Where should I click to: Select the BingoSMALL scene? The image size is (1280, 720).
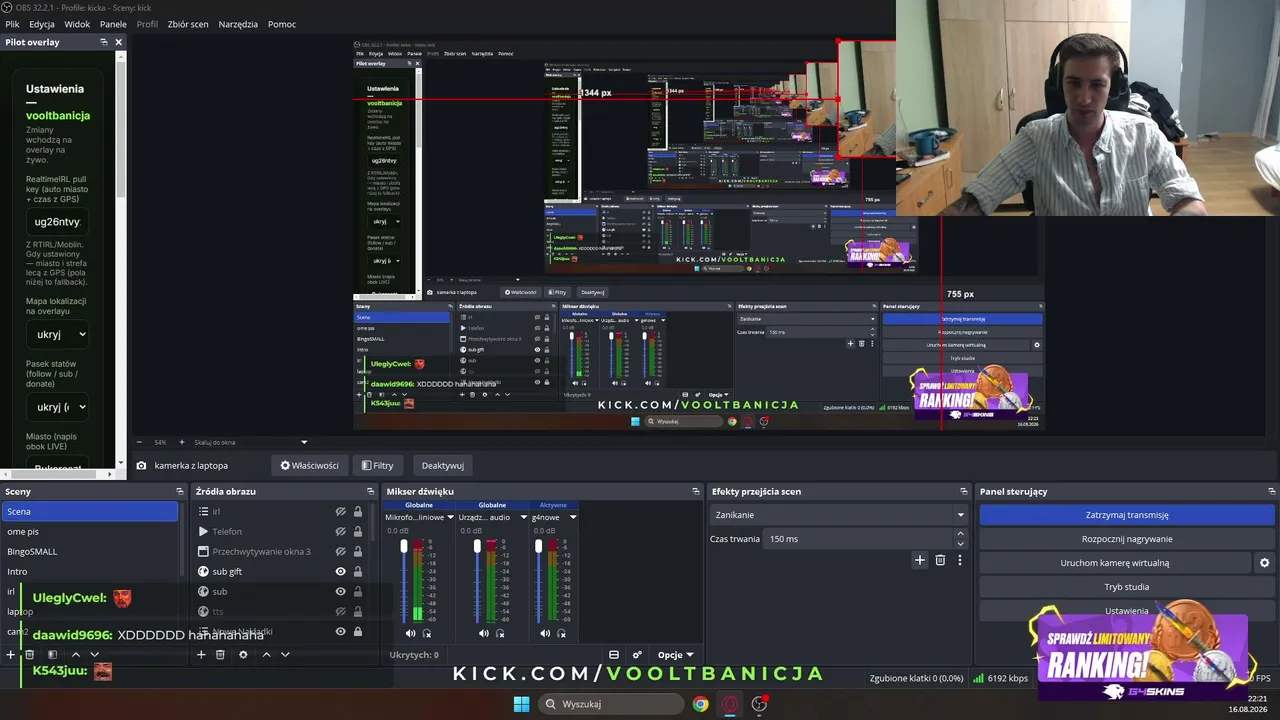(x=90, y=551)
